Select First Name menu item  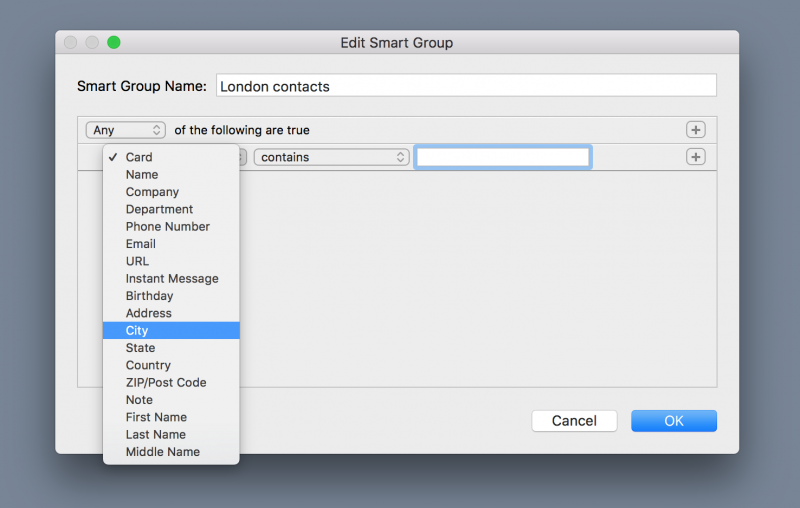point(171,417)
